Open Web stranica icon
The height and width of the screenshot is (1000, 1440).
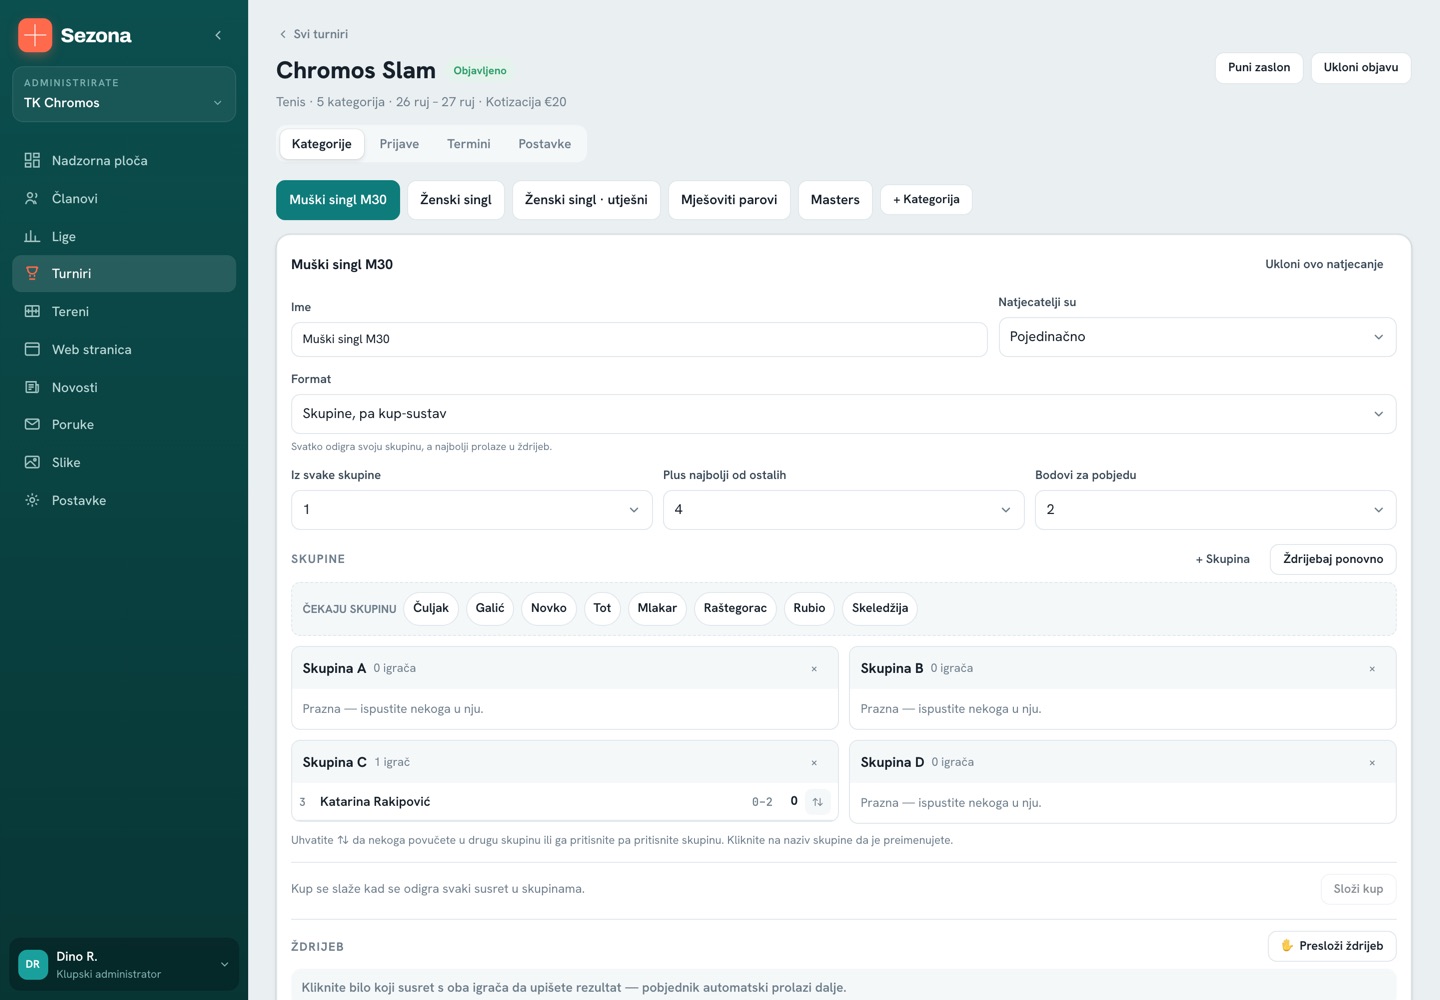(32, 350)
